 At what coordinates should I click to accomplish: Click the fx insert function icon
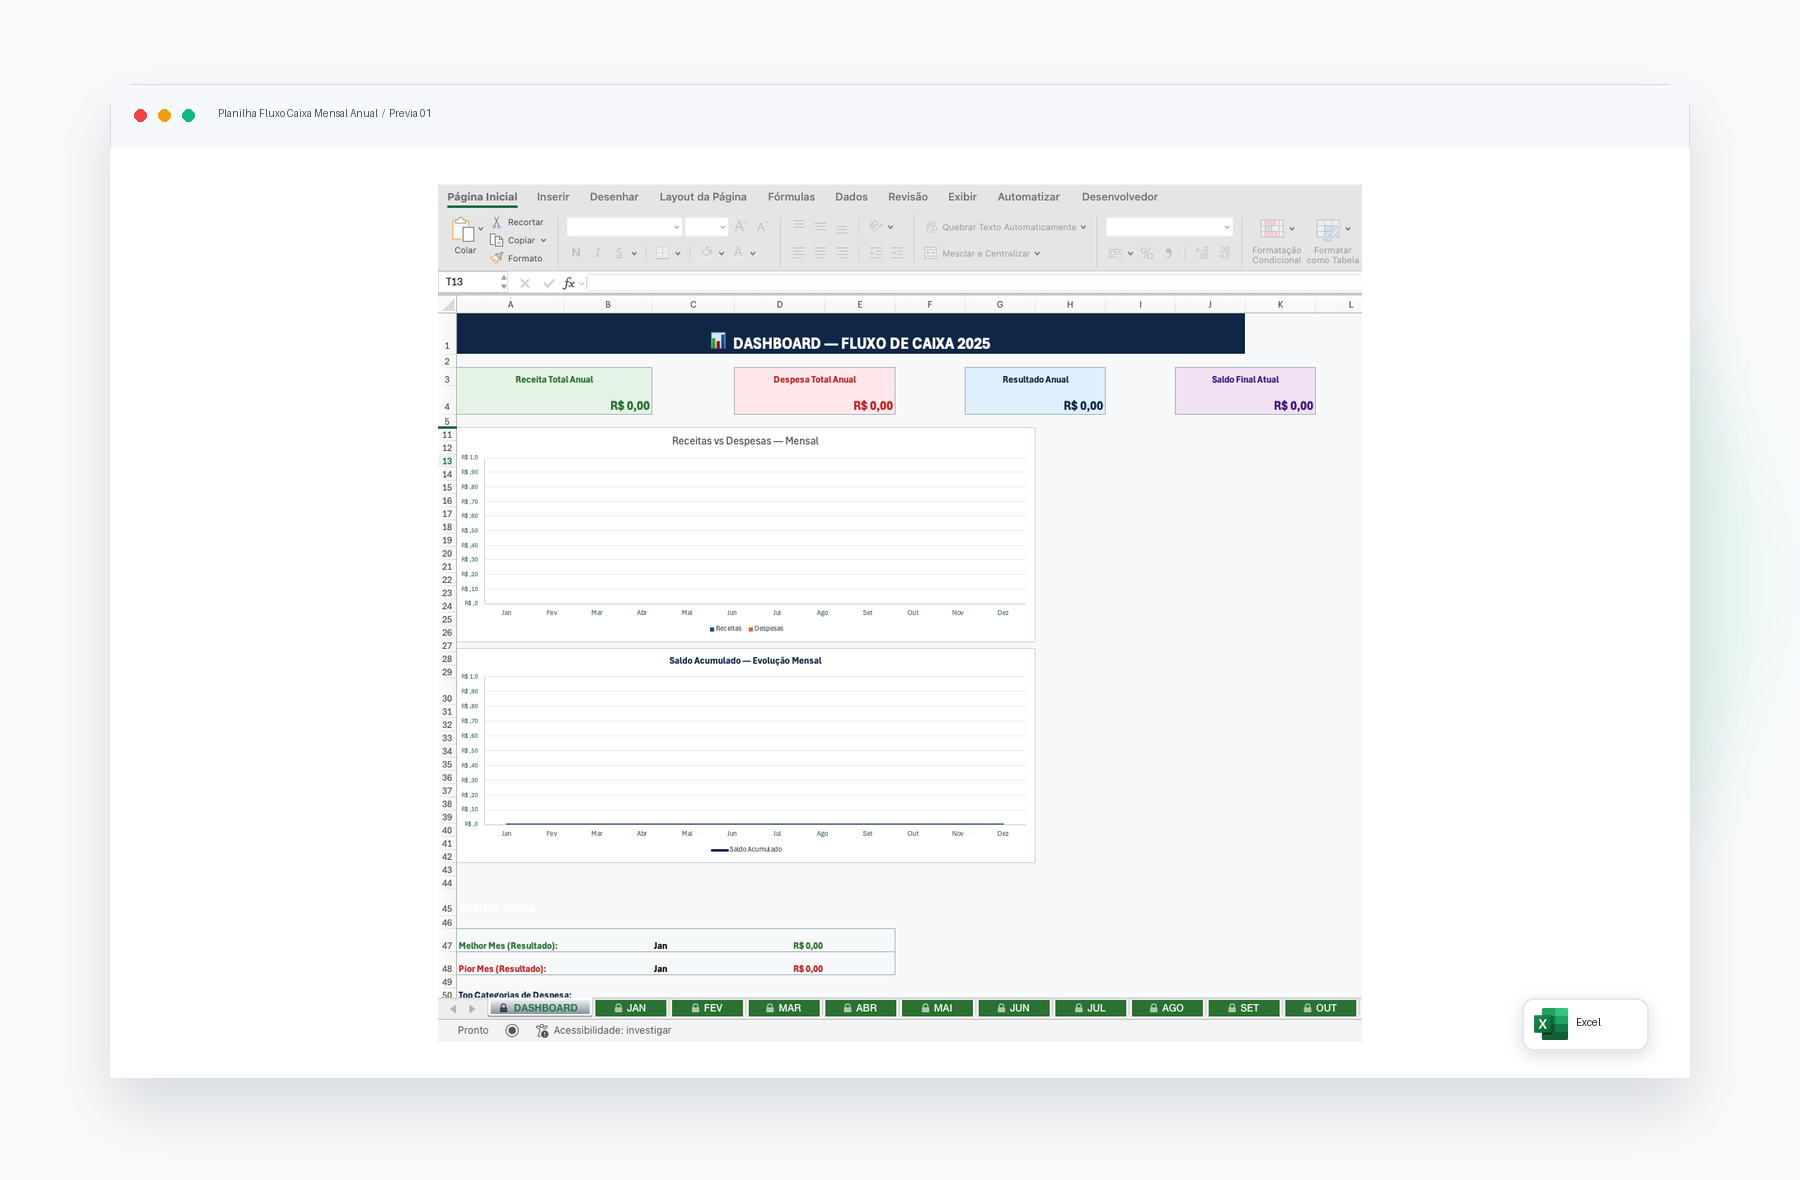(569, 283)
